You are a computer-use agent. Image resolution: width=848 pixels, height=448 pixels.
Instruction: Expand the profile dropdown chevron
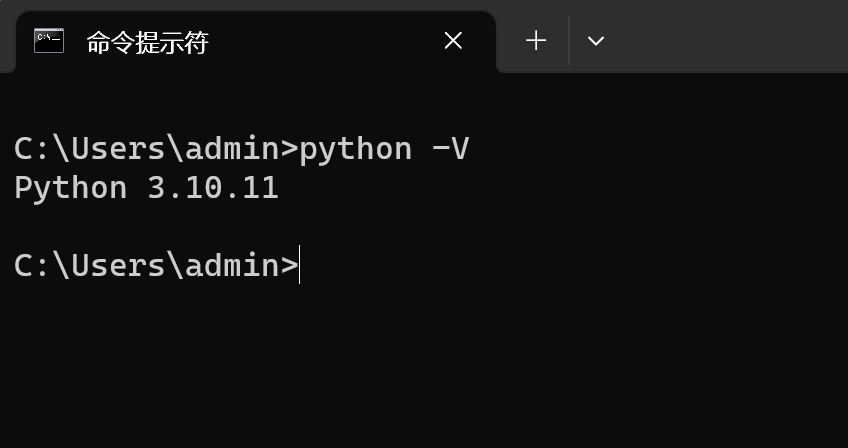click(595, 41)
